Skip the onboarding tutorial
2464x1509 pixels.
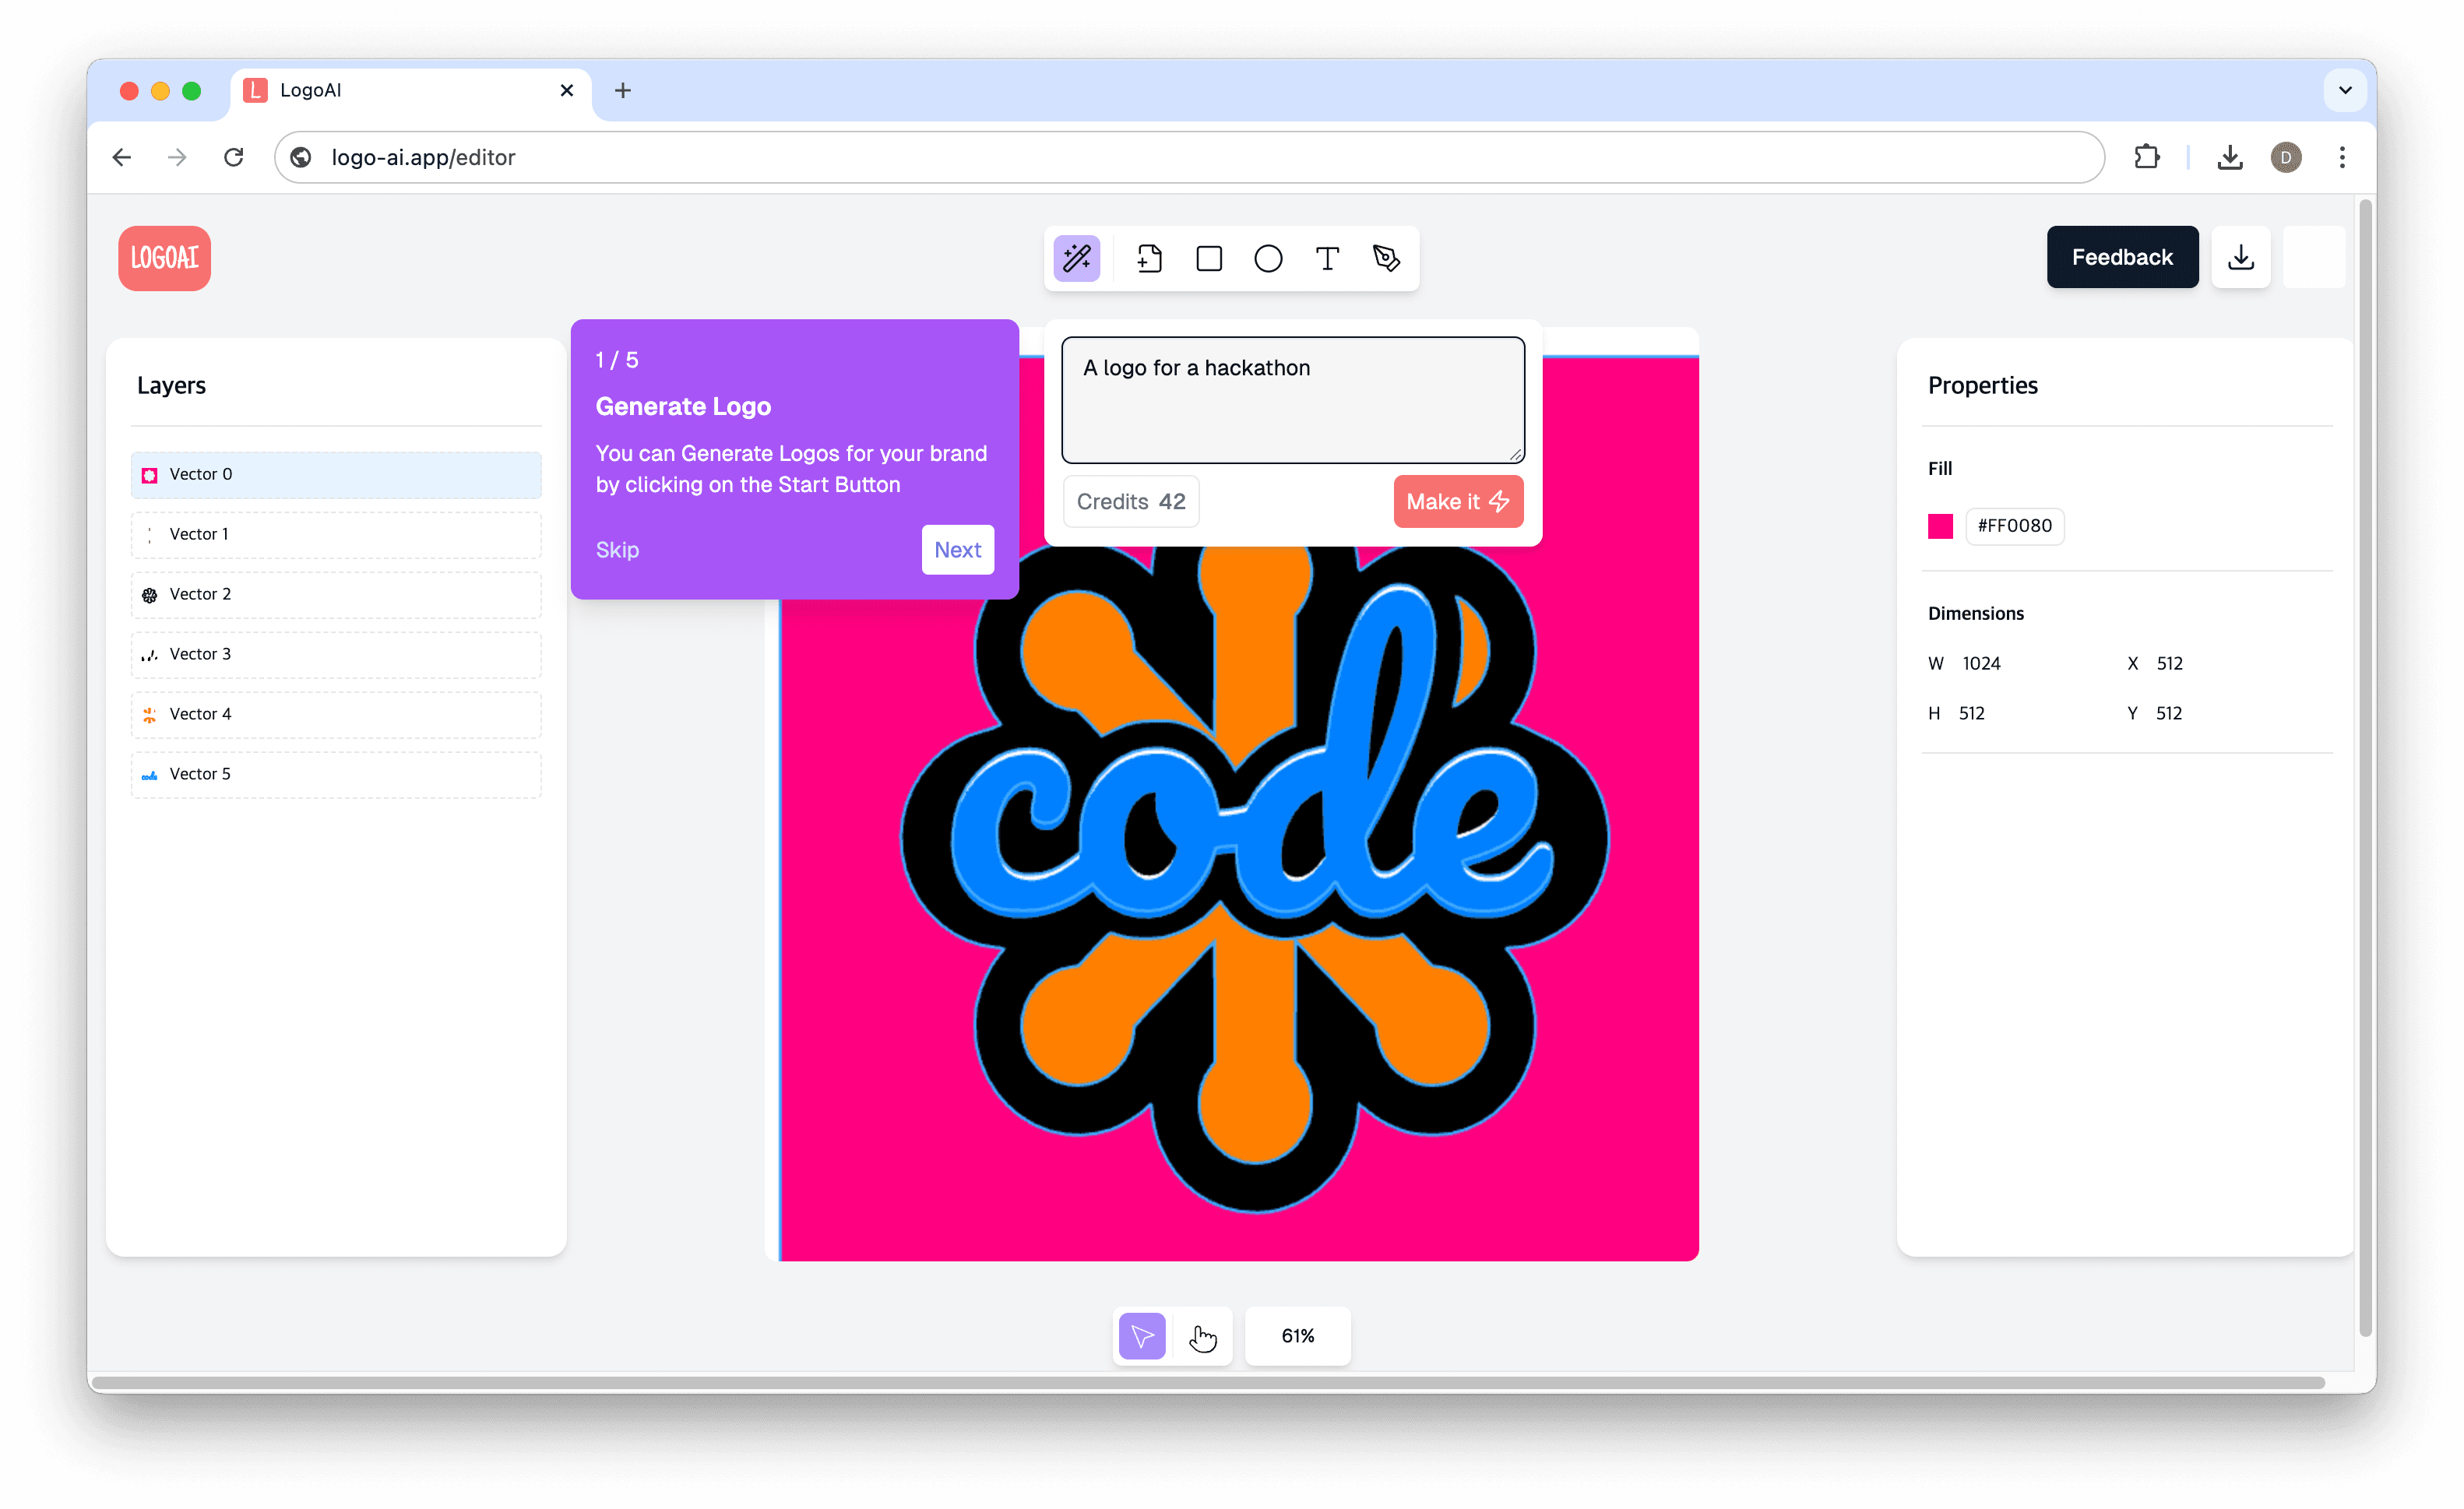(617, 550)
